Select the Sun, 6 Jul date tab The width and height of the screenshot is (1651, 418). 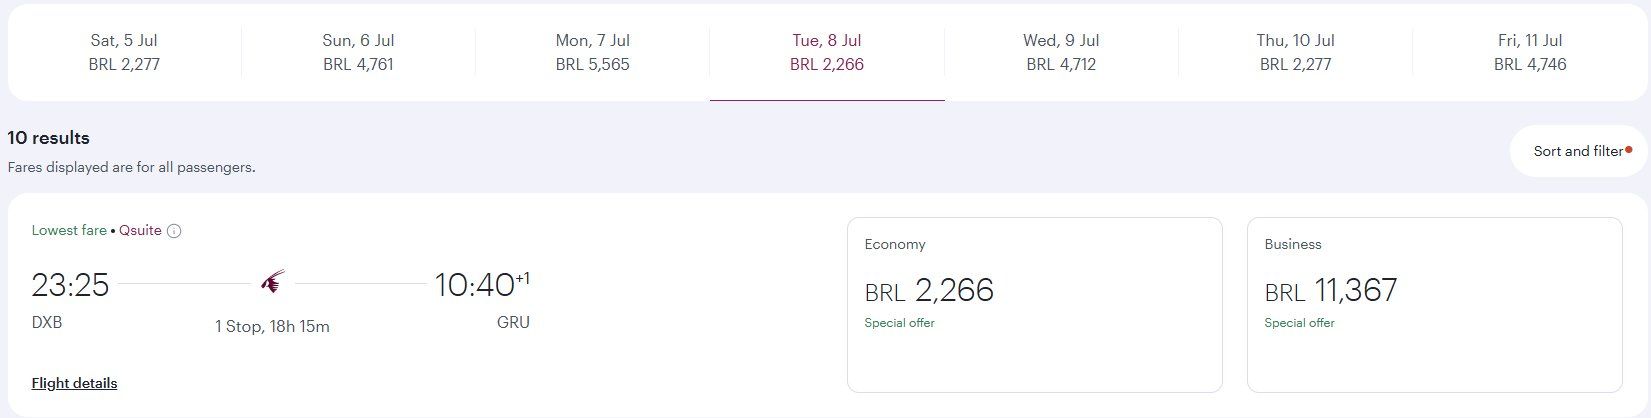click(358, 52)
